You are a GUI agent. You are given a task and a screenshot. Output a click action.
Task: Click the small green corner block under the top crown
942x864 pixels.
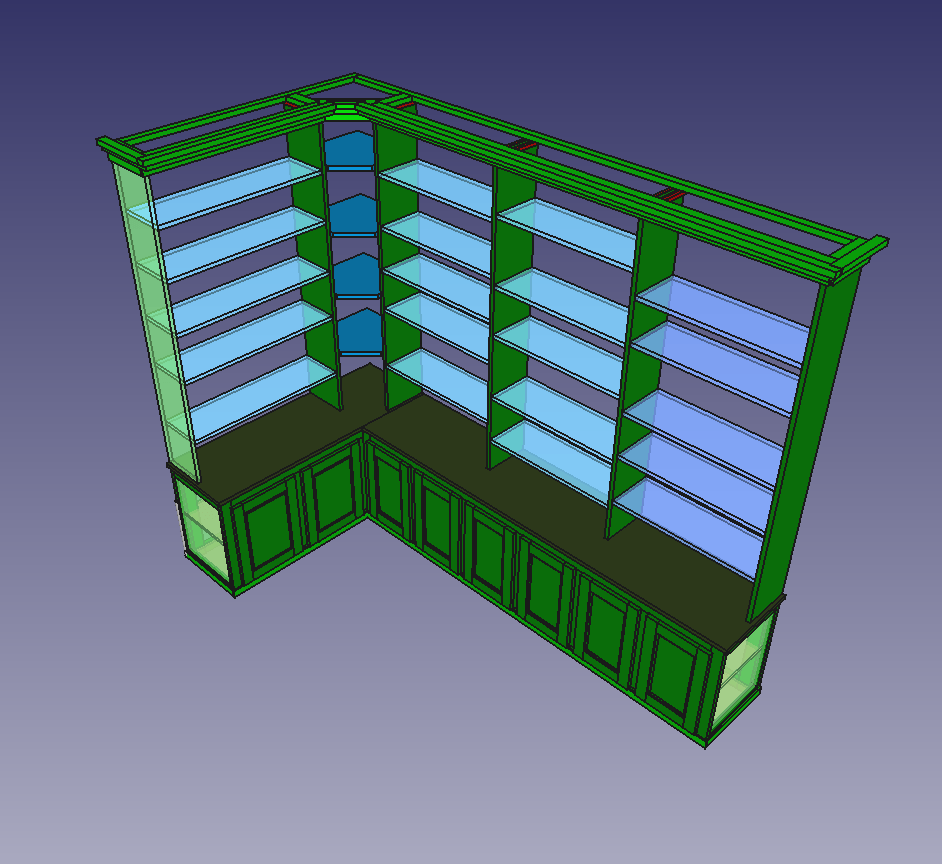(x=344, y=112)
